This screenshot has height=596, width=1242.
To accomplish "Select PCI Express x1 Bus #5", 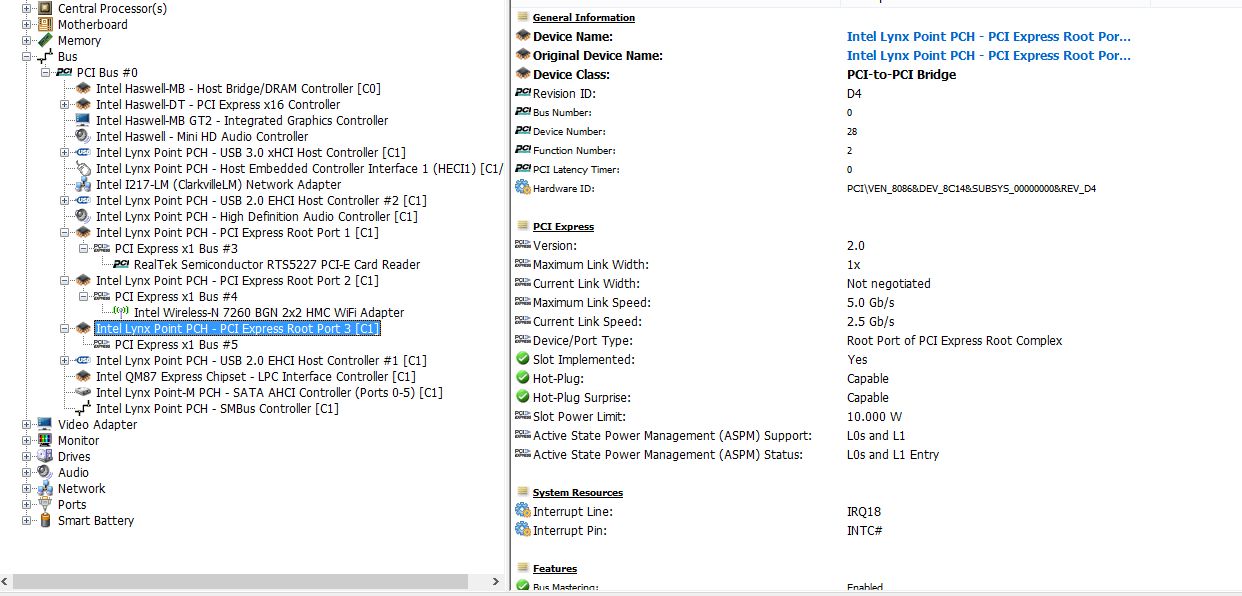I will [176, 344].
